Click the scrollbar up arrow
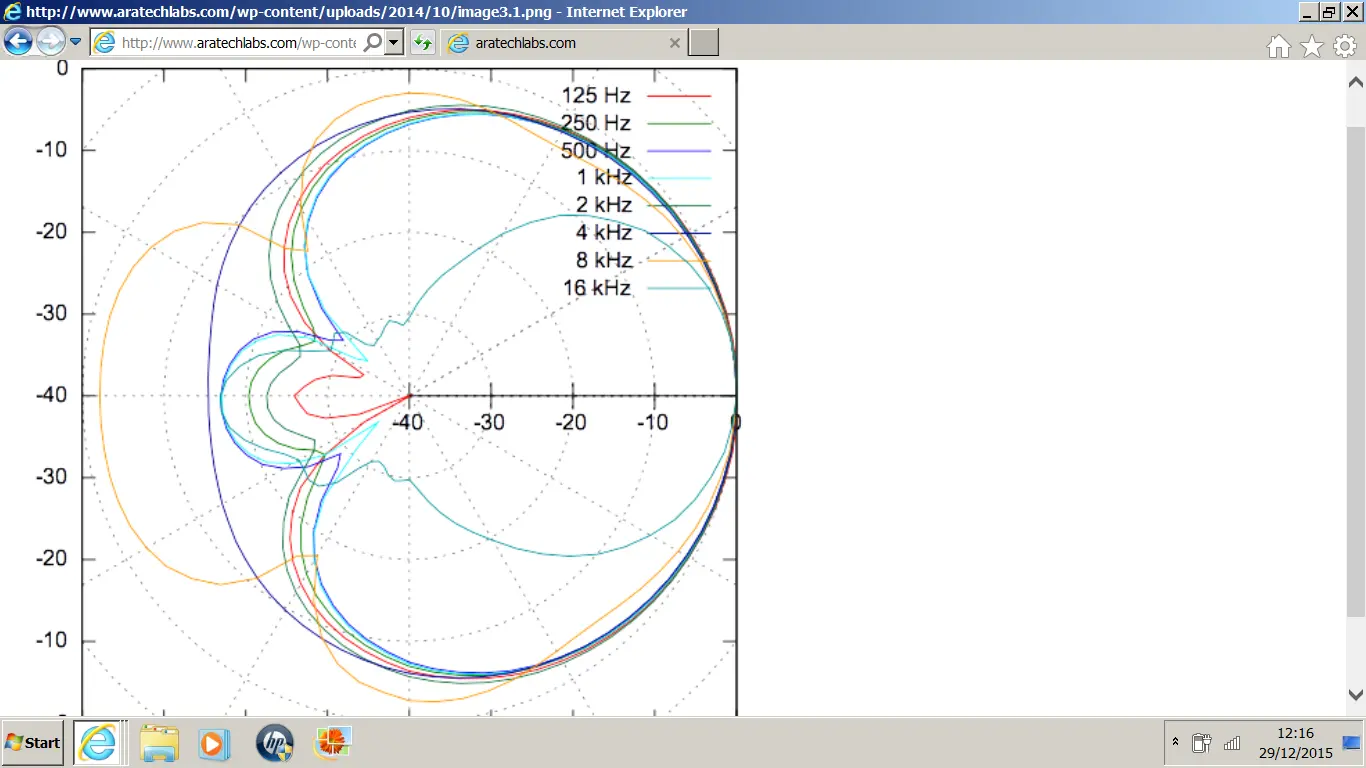 pos(1356,83)
